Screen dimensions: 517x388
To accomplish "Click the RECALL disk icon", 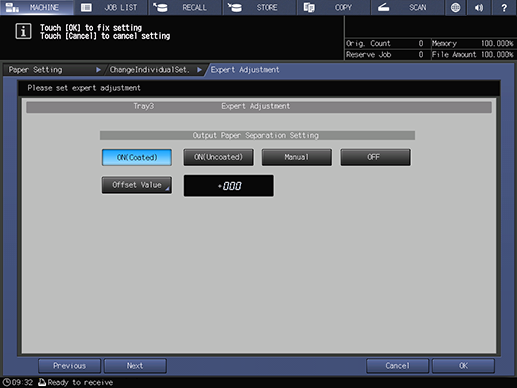I will [160, 7].
